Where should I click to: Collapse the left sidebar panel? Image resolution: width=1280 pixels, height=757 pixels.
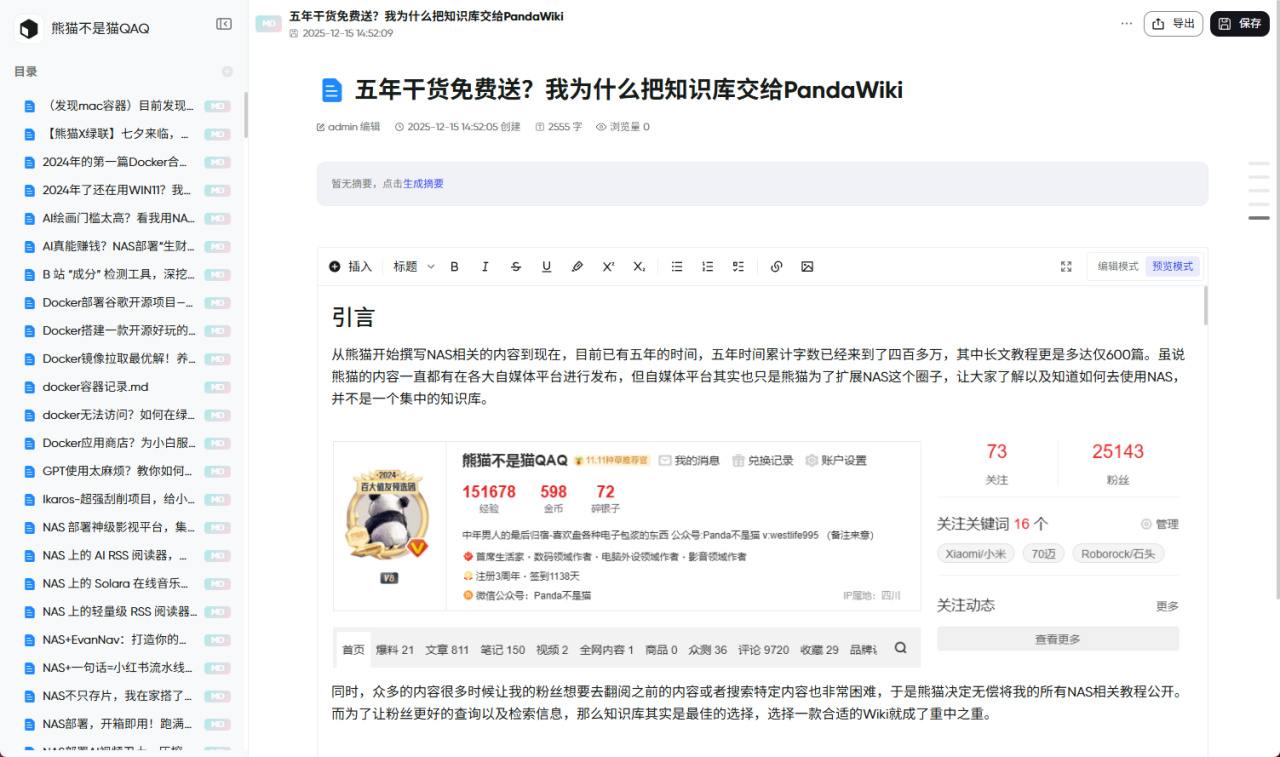coord(224,24)
